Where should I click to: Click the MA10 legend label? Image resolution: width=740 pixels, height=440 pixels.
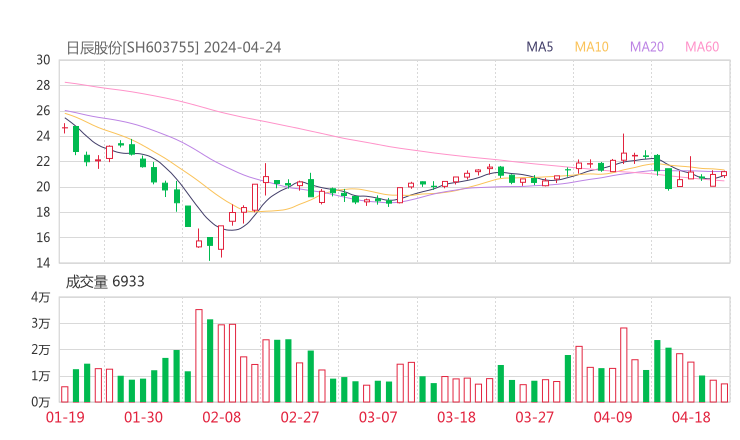coord(591,47)
